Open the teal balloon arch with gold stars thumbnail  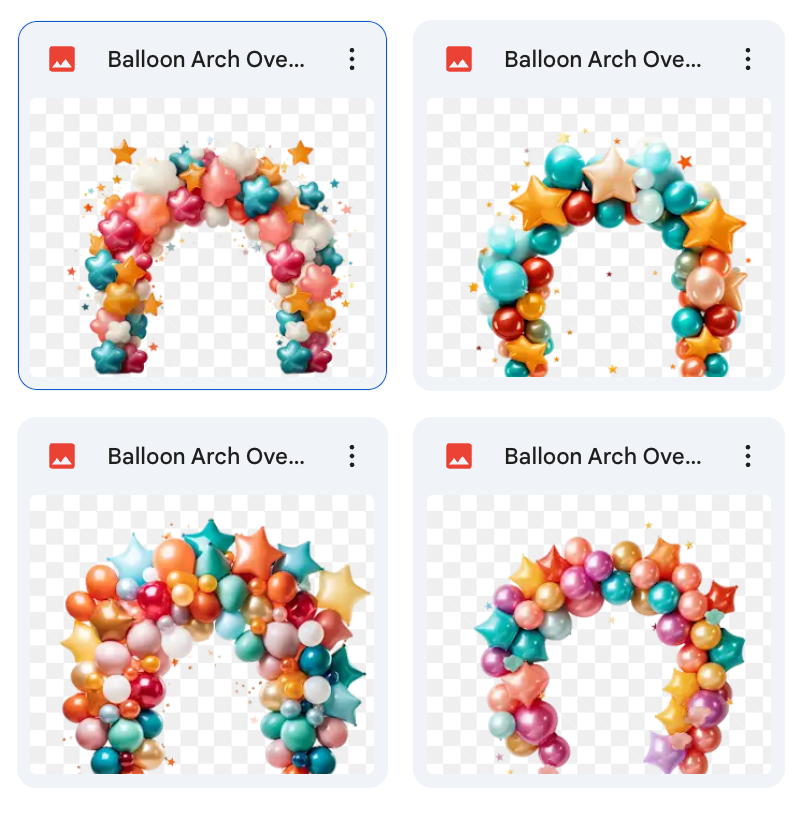coord(599,237)
